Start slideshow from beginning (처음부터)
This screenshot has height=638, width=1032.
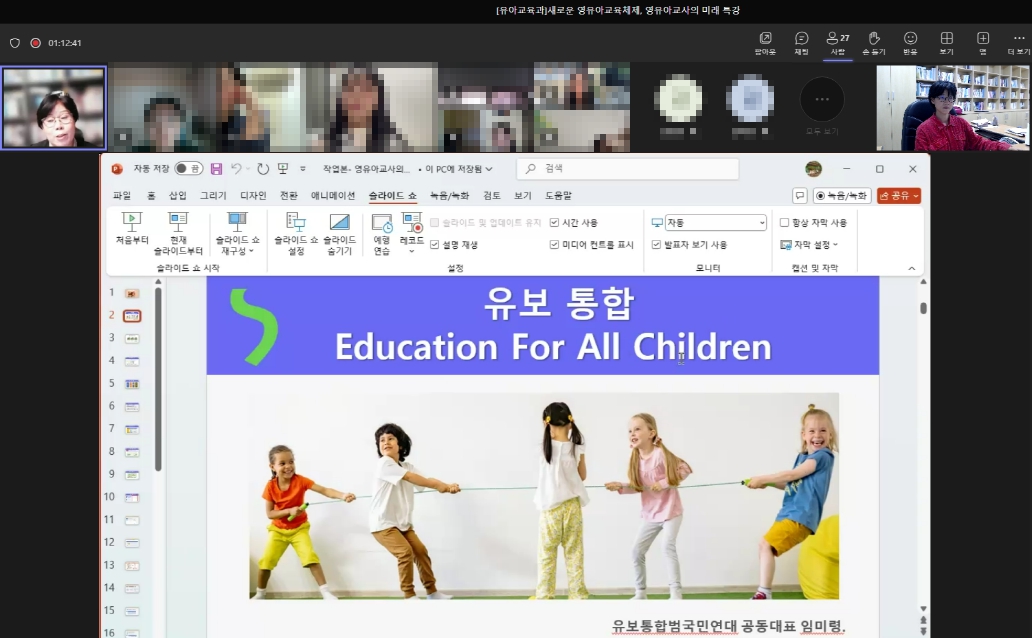pyautogui.click(x=132, y=228)
